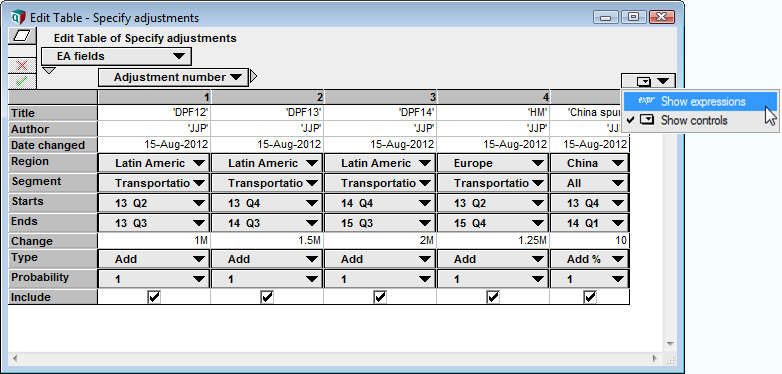Click horizontal scrollbar left arrow
Viewport: 782px width, 374px height.
(x=15, y=358)
